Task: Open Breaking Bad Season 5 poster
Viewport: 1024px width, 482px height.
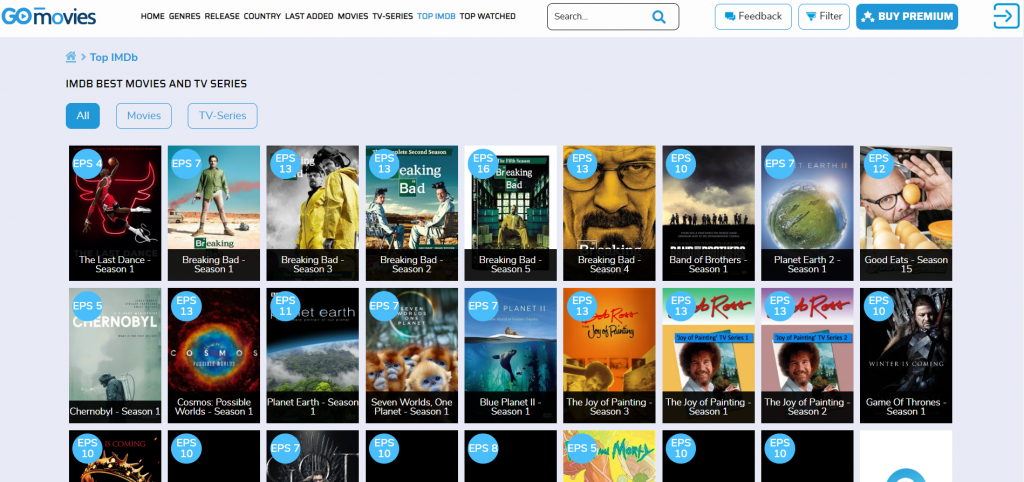Action: coord(511,213)
